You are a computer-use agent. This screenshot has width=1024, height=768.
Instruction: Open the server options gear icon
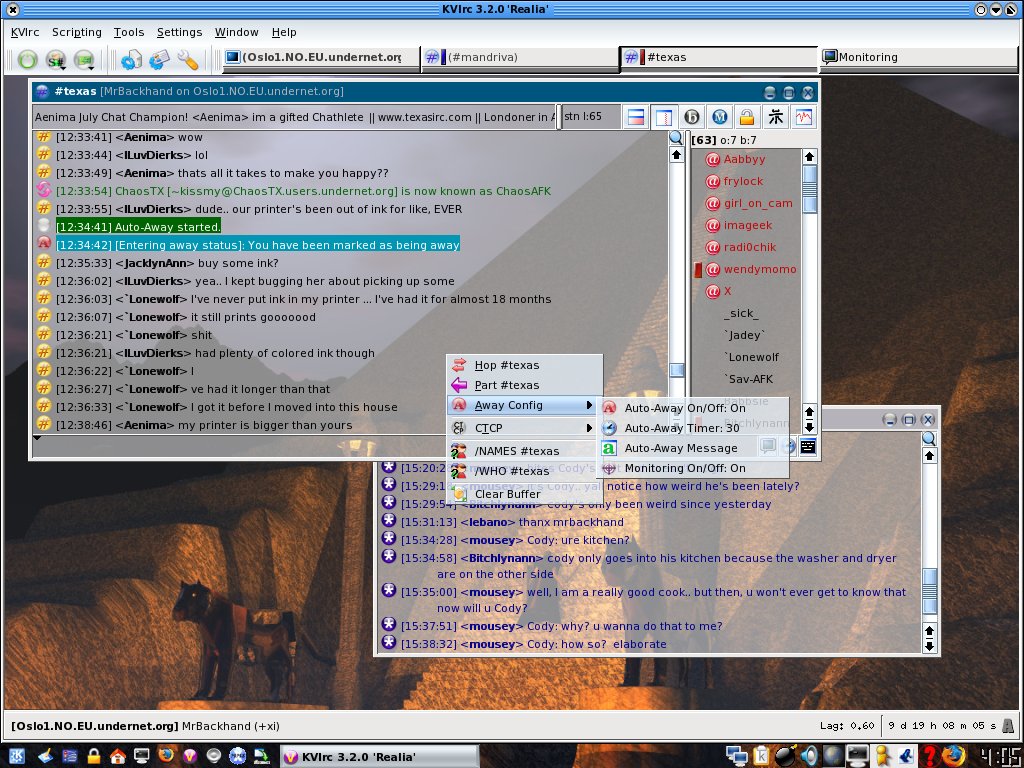tap(131, 59)
